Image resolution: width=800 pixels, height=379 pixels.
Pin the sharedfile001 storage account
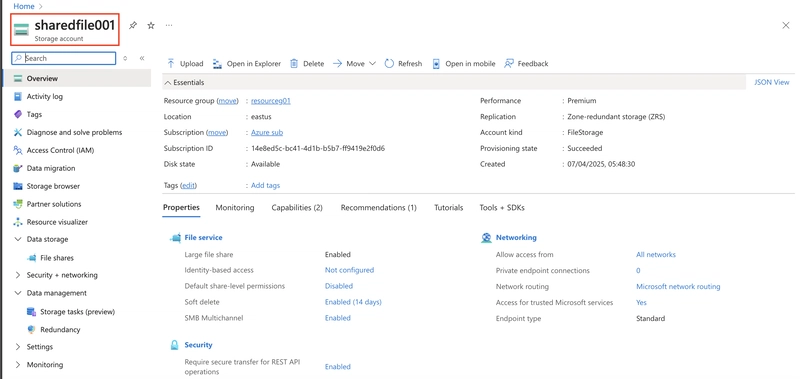pyautogui.click(x=133, y=26)
